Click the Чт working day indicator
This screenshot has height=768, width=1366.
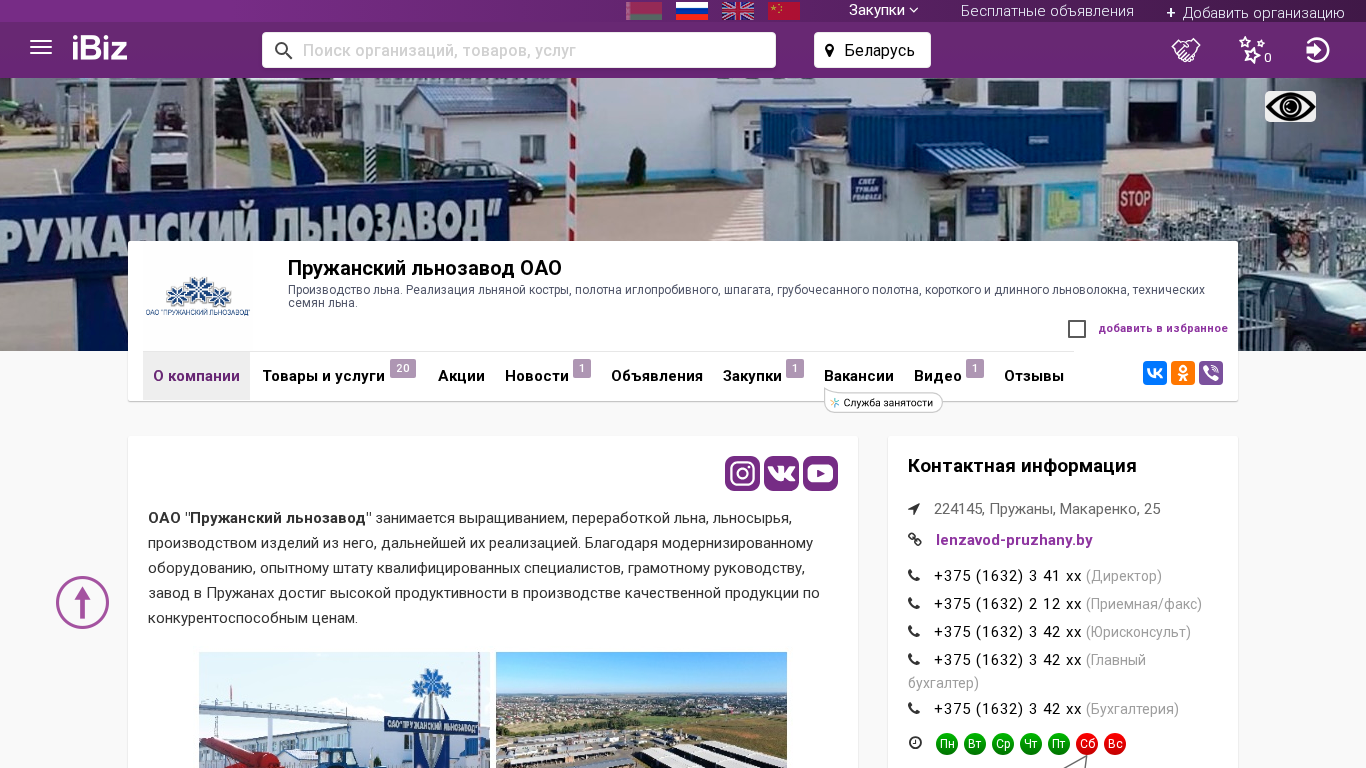click(1031, 744)
